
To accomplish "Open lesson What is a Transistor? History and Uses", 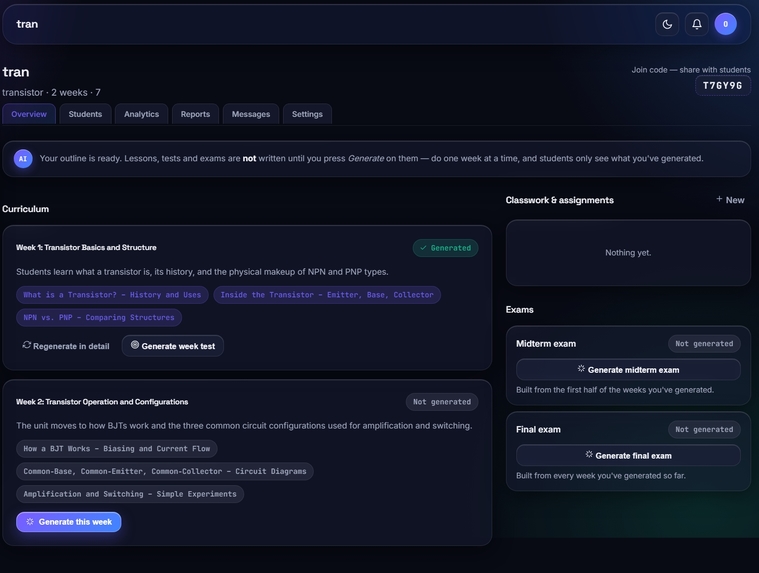I will coord(112,295).
